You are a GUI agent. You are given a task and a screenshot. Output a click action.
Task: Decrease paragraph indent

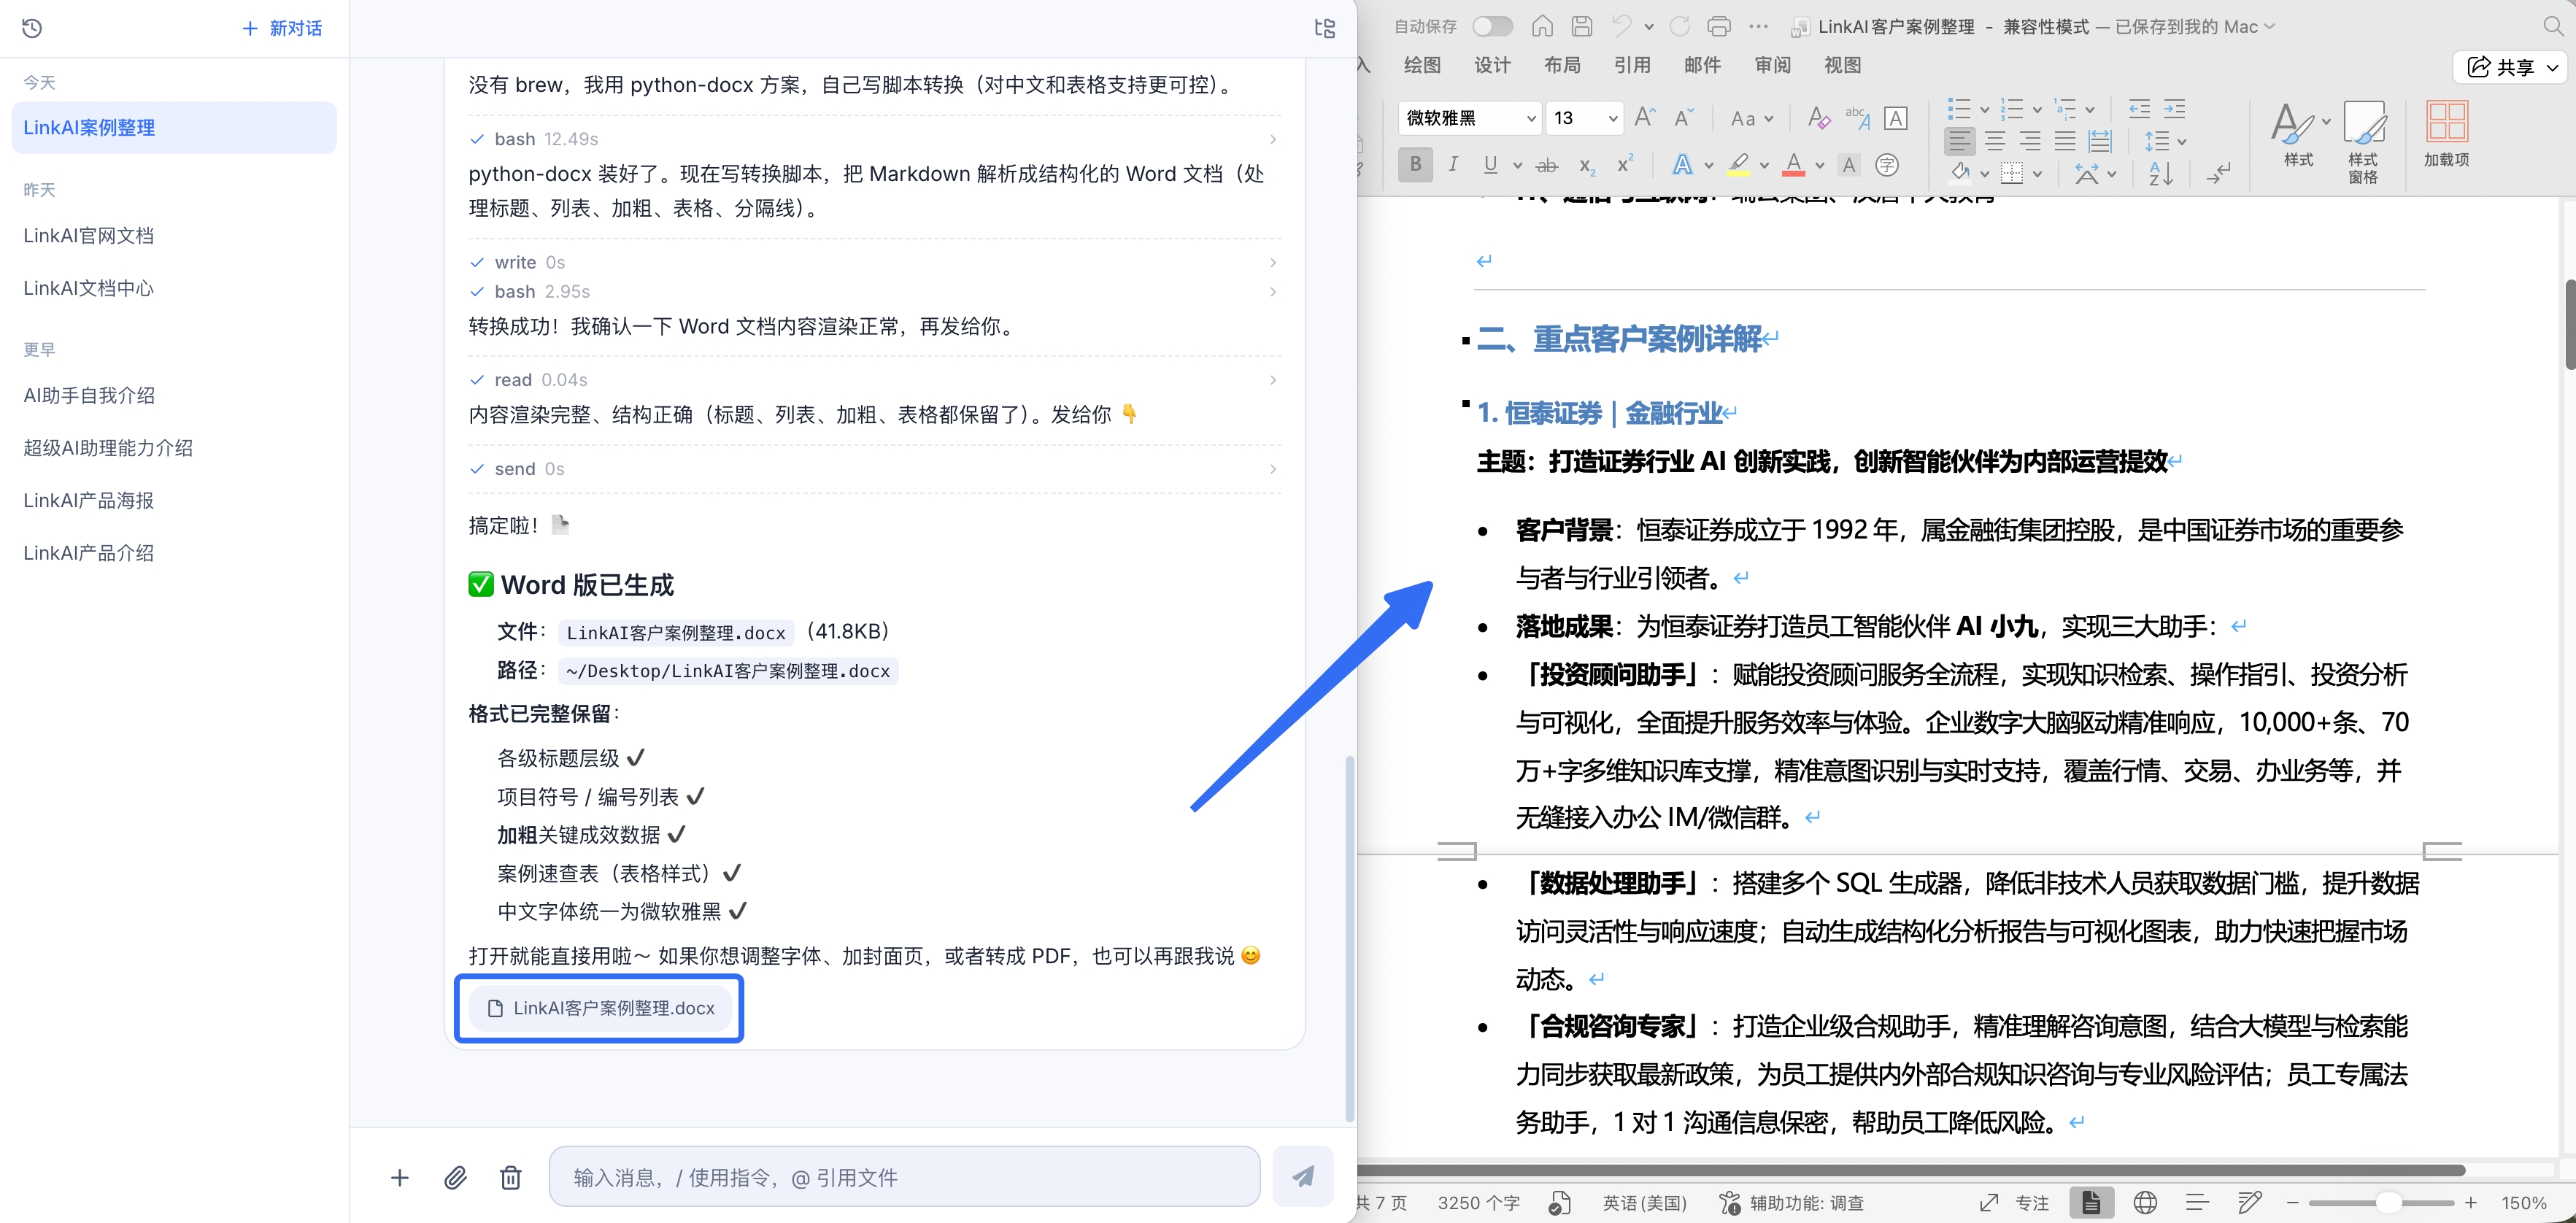coord(2139,109)
